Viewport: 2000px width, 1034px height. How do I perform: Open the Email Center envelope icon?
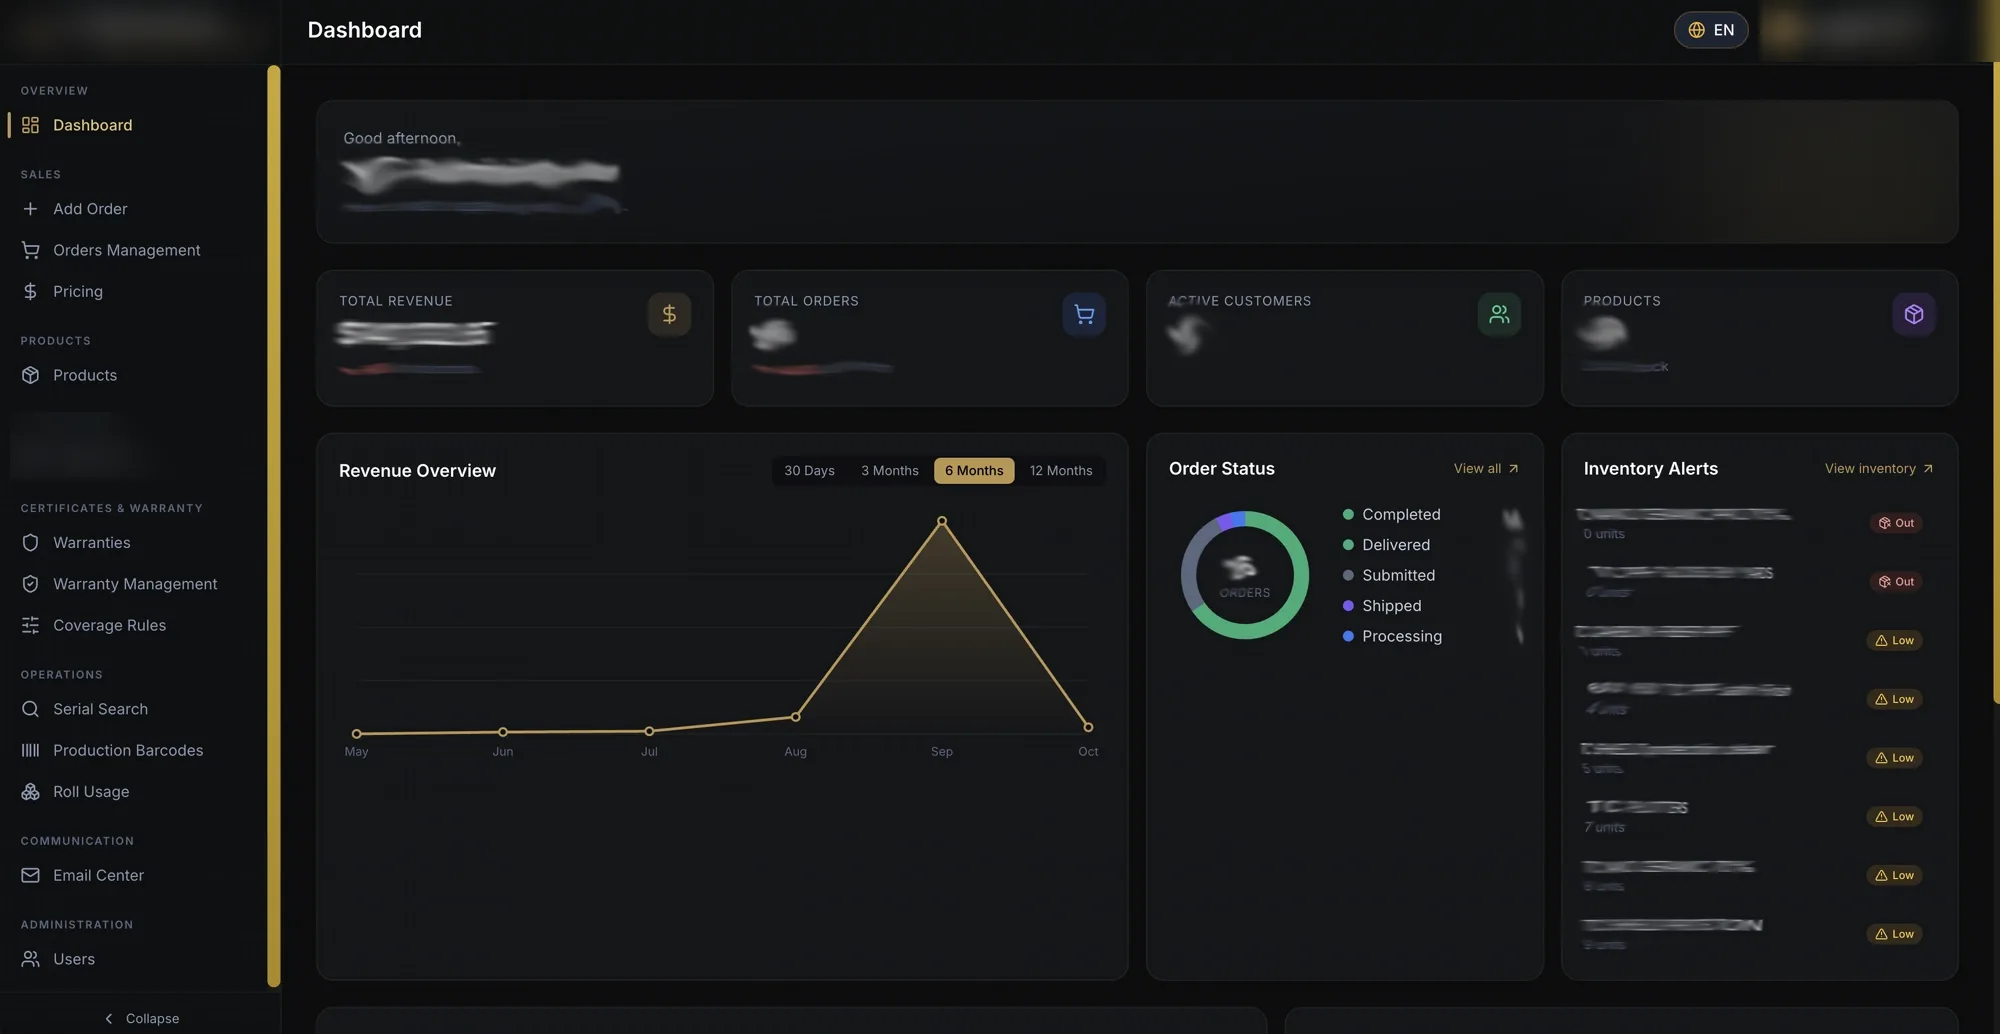30,875
